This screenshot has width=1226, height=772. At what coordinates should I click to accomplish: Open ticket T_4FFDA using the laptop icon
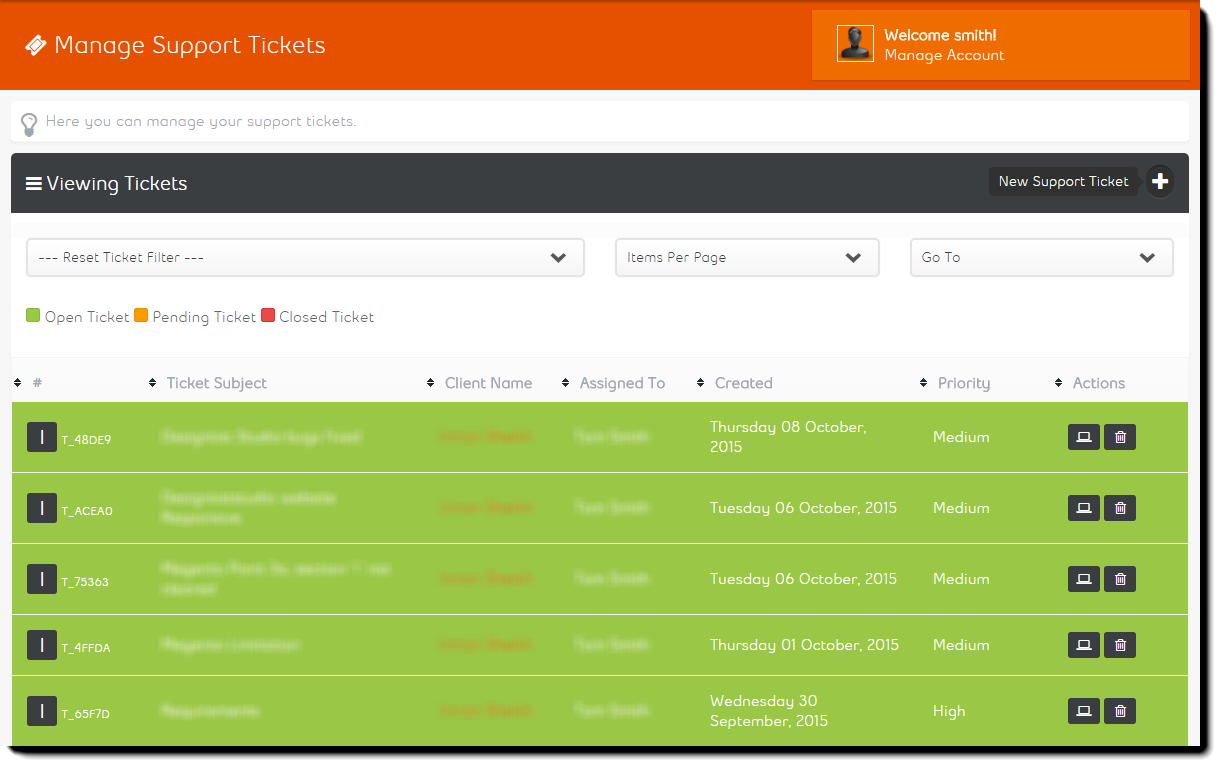click(x=1083, y=645)
